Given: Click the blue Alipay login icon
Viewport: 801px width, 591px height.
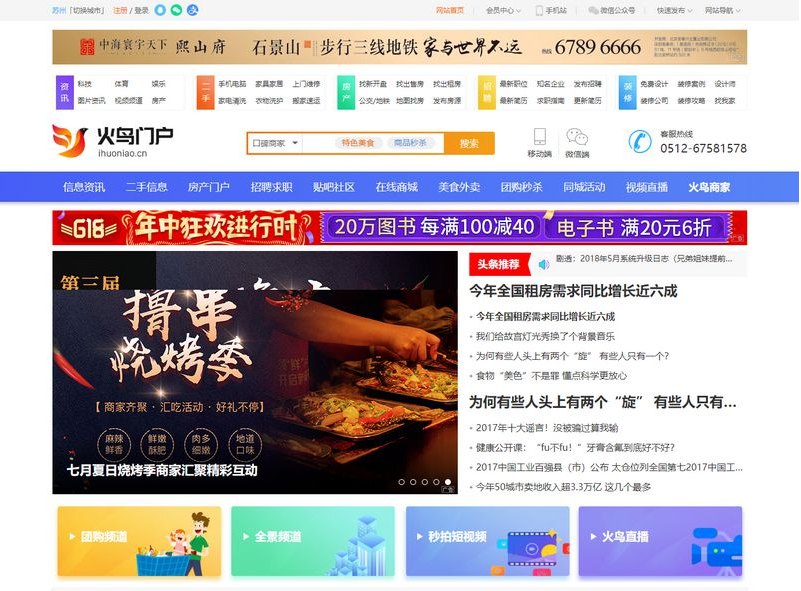Looking at the screenshot, I should (193, 10).
